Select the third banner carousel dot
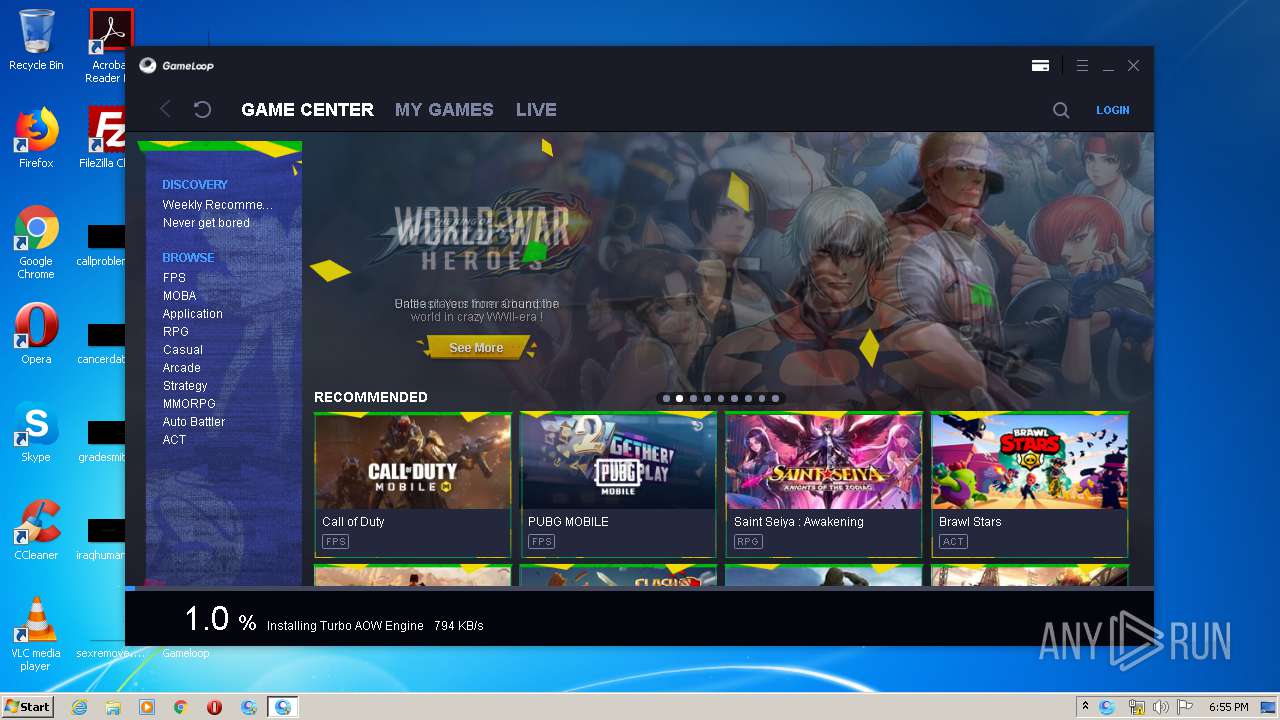This screenshot has width=1280, height=720. click(693, 398)
